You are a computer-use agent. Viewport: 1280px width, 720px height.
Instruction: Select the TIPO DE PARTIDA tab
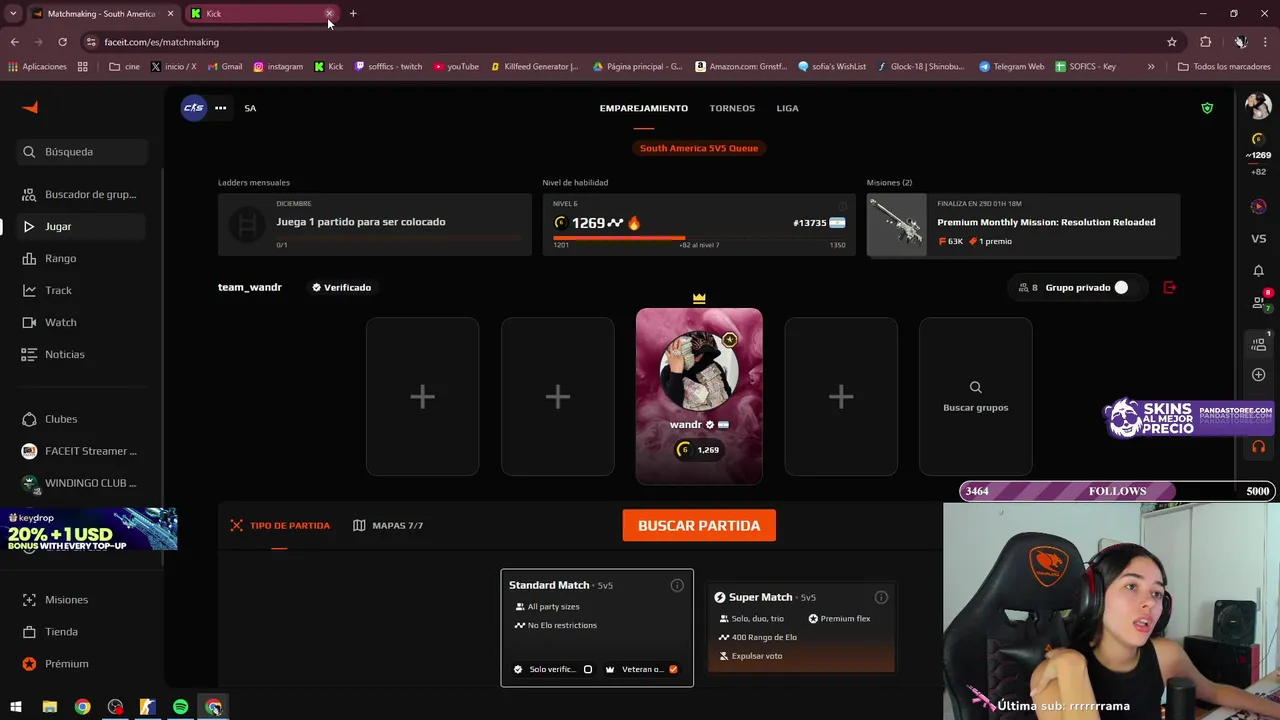[280, 525]
